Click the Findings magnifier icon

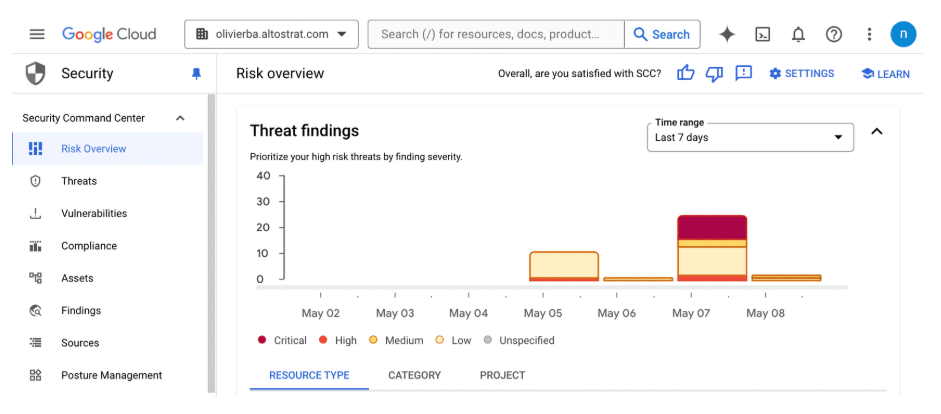(35, 311)
